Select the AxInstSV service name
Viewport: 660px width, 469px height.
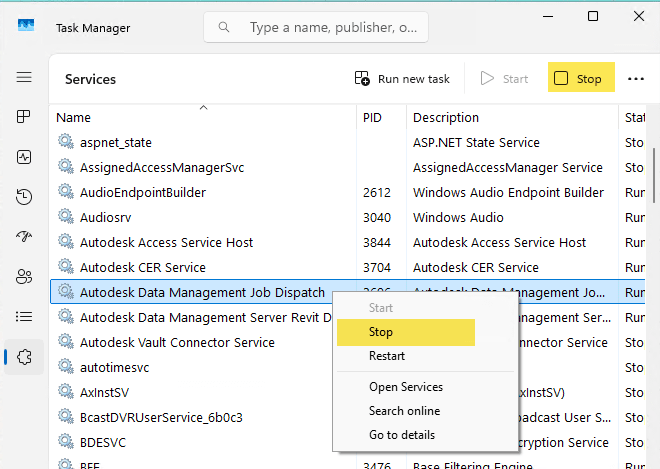[x=104, y=393]
